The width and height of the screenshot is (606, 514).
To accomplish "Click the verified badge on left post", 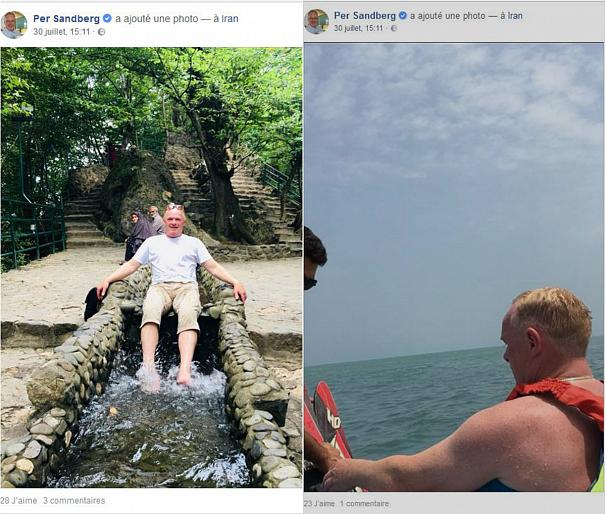I will point(107,18).
